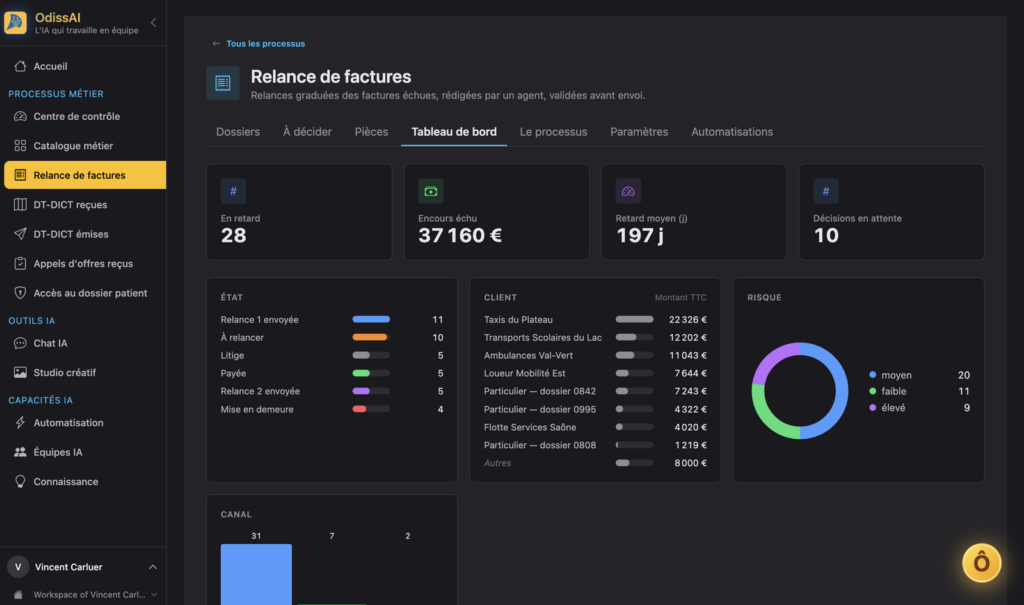Click the blue Relance 1 envoyée bar
1024x605 pixels.
tap(371, 319)
